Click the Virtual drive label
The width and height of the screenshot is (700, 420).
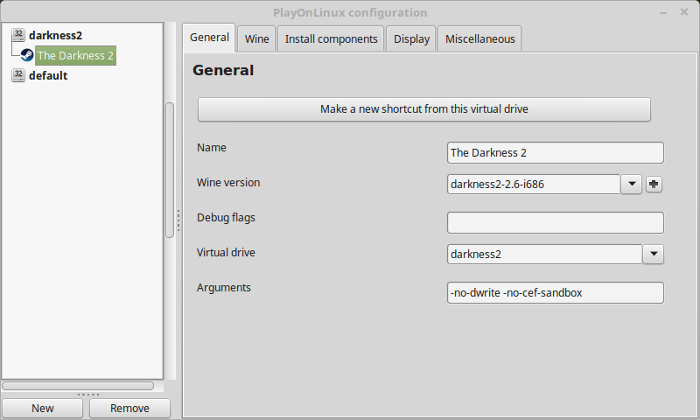[226, 253]
